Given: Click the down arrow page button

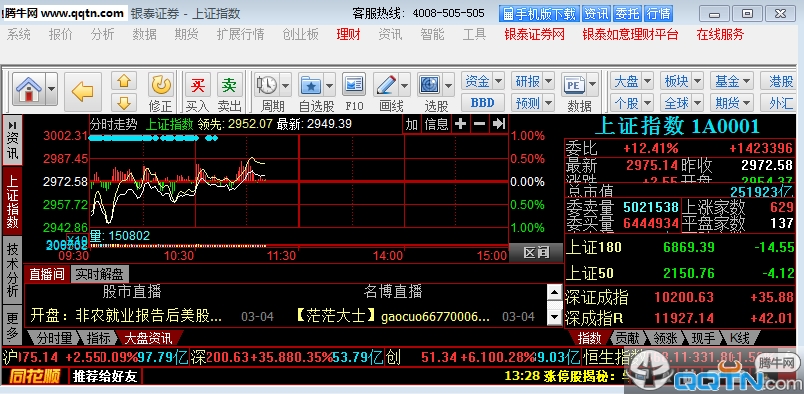Looking at the screenshot, I should click(x=124, y=102).
